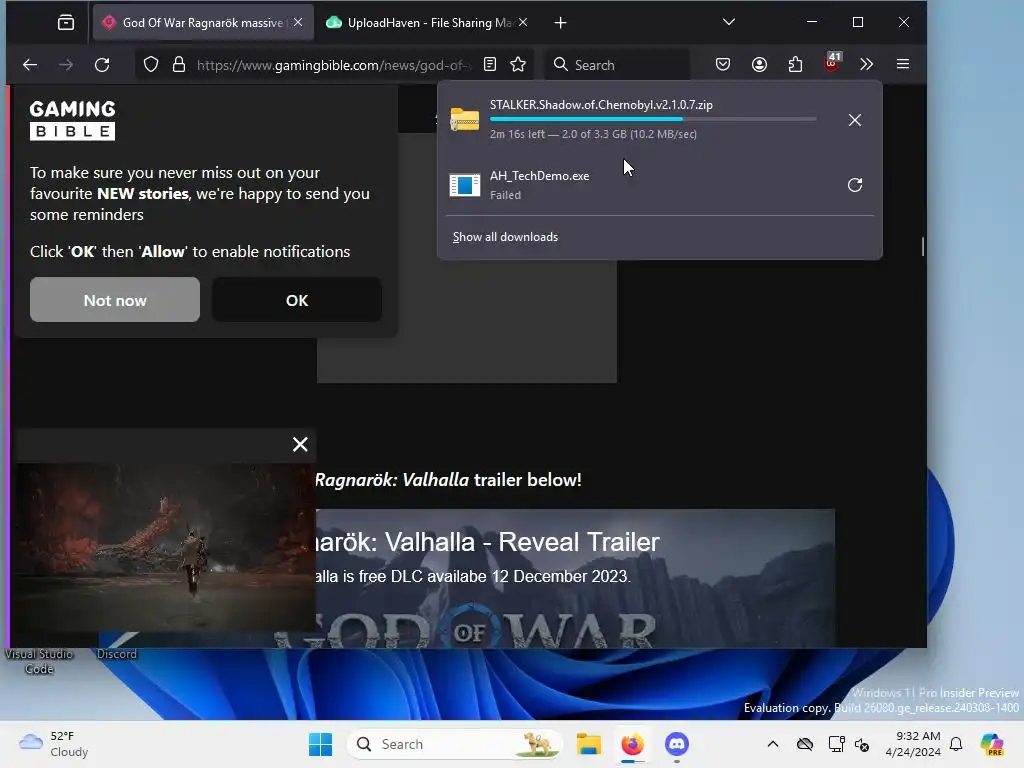Select the Discord desktop shortcut
Screen dimensions: 1024x768
click(x=117, y=654)
